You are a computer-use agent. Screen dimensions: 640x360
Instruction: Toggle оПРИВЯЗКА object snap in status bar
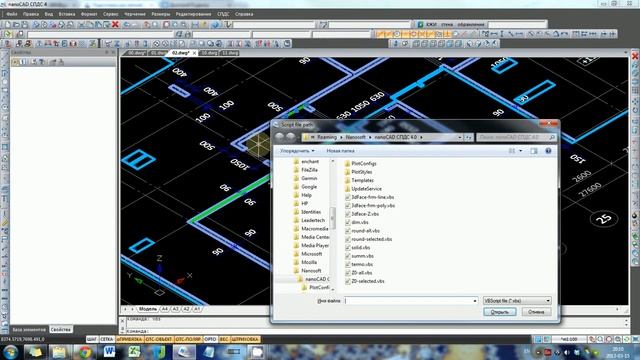pos(129,339)
